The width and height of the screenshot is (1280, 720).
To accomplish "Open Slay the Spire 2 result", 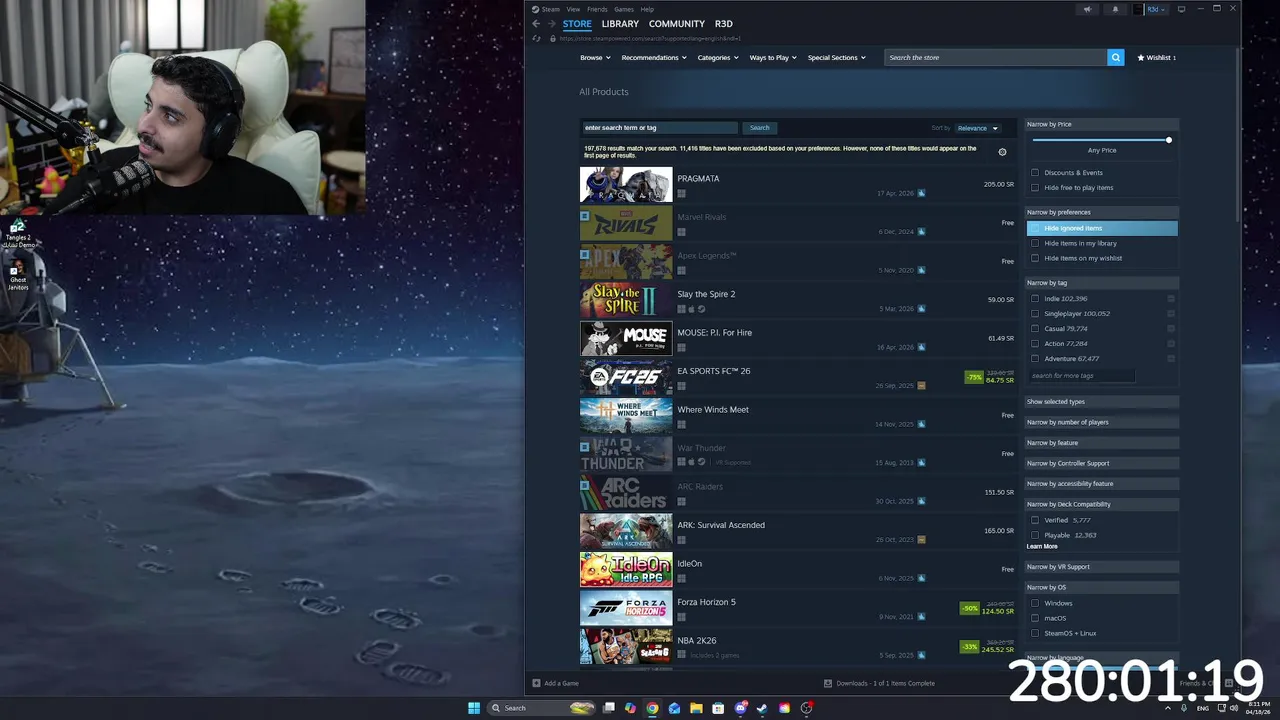I will pos(797,300).
